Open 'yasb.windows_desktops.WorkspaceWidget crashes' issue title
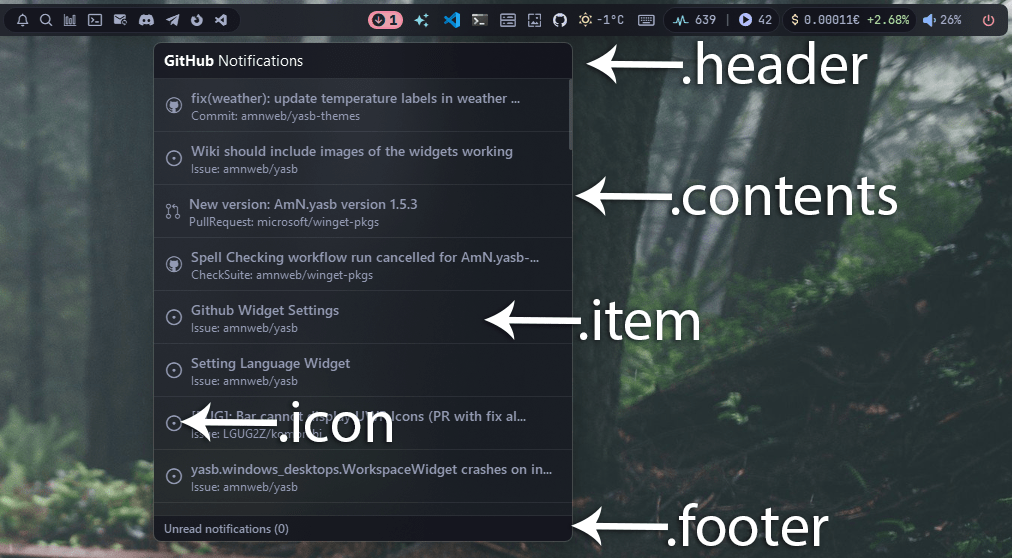 [371, 470]
